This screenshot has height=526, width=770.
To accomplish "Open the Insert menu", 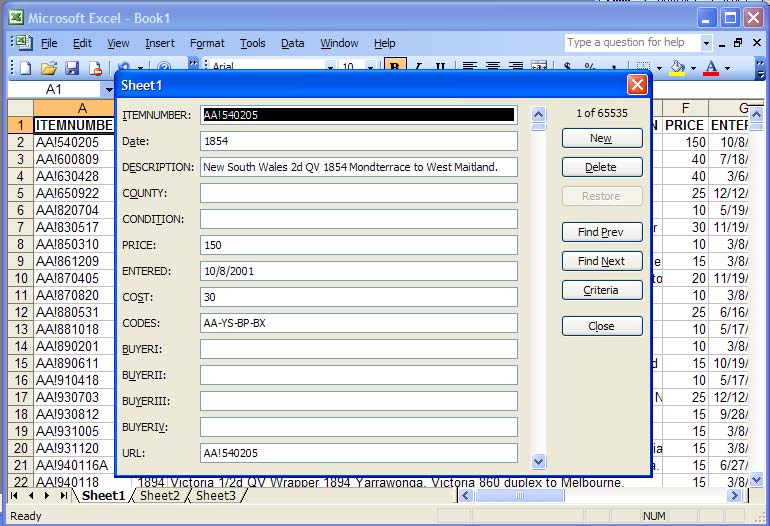I will tap(160, 43).
